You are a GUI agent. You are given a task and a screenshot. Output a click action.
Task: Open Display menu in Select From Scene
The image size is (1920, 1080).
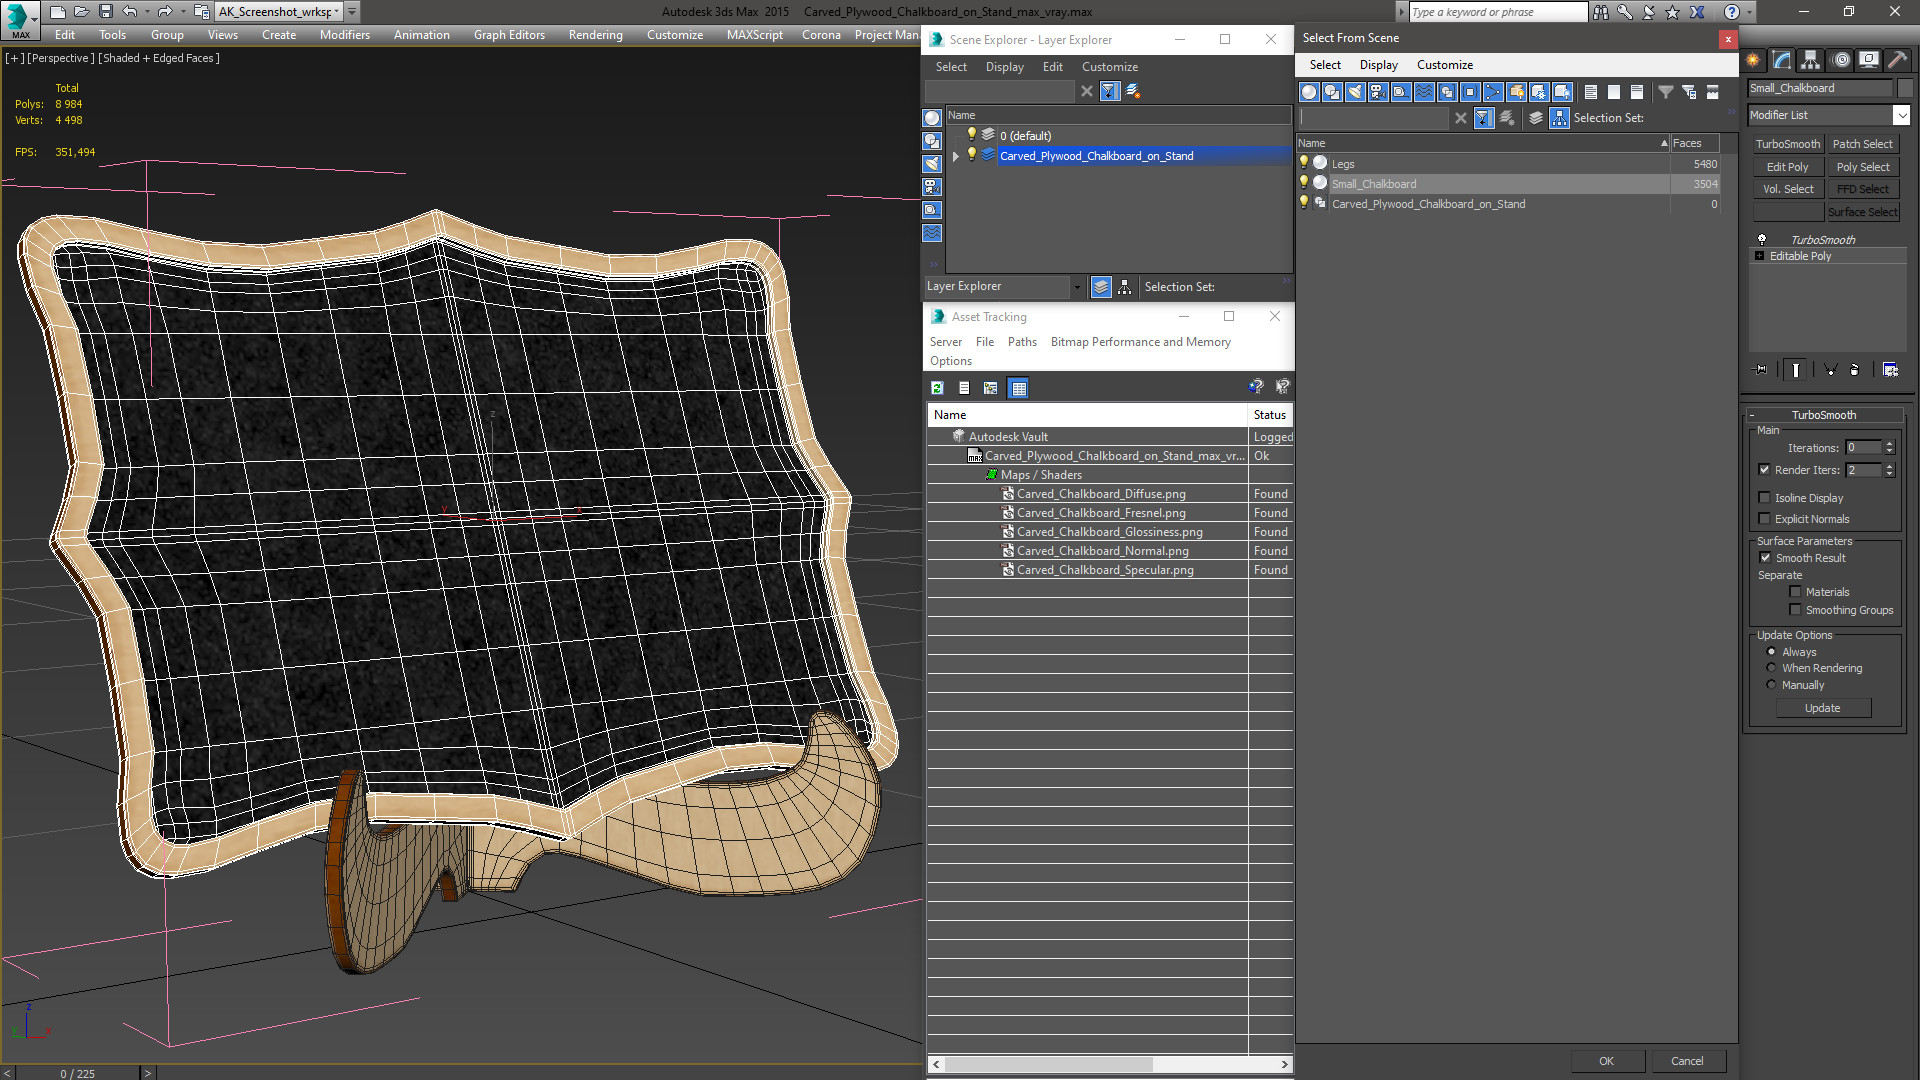click(x=1378, y=65)
